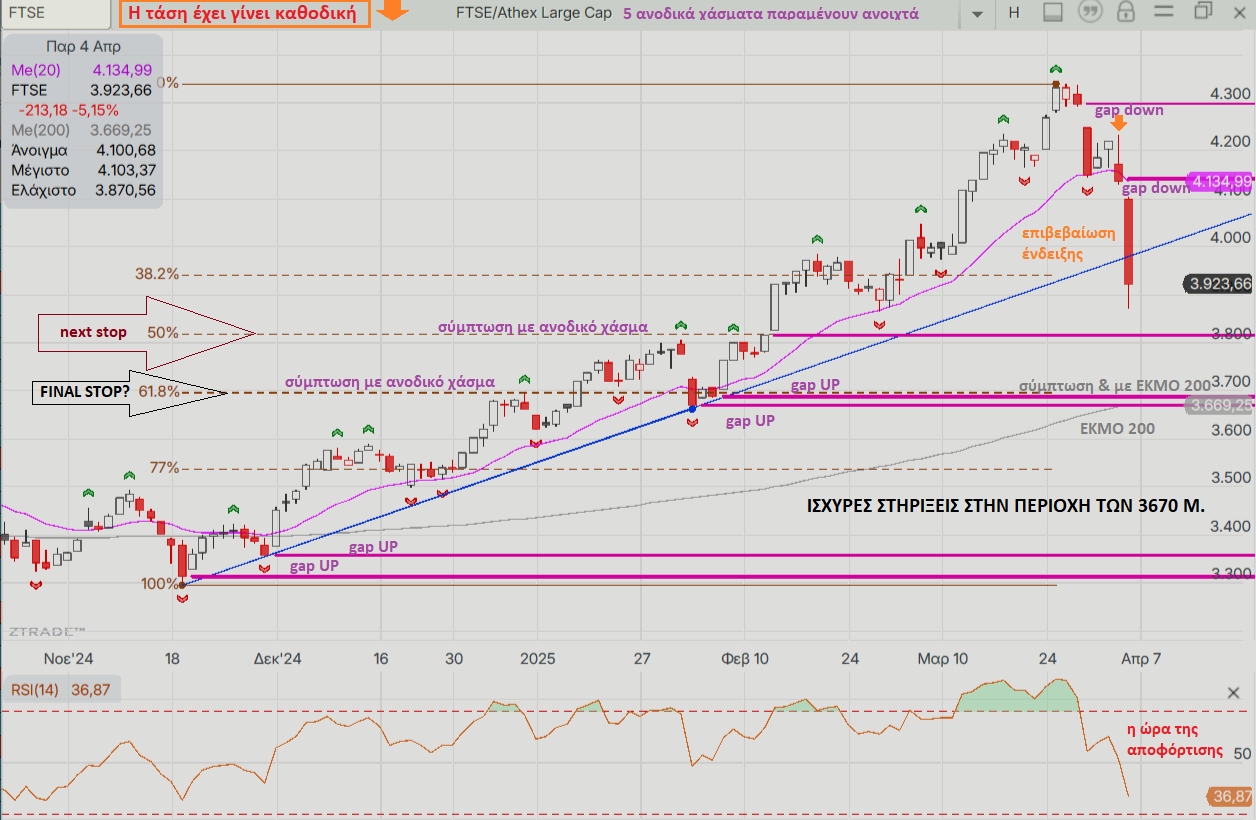Click the FTSE symbol input field
Screen dimensions: 1256x820
(57, 14)
